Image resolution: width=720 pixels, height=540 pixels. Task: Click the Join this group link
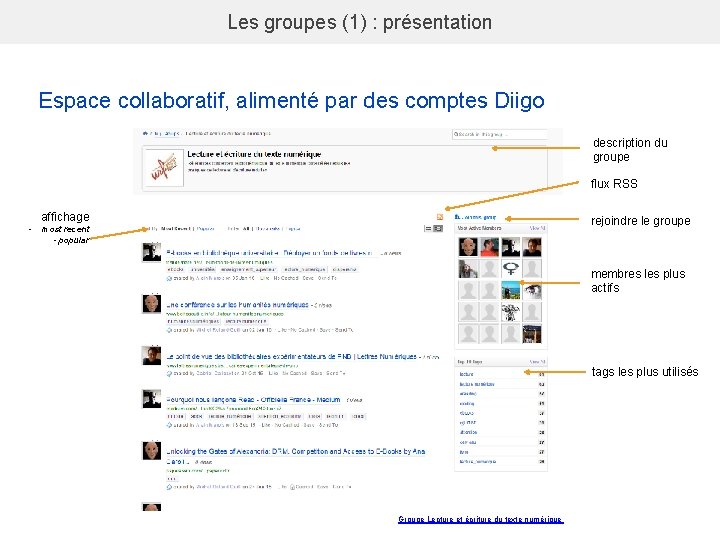pyautogui.click(x=476, y=217)
